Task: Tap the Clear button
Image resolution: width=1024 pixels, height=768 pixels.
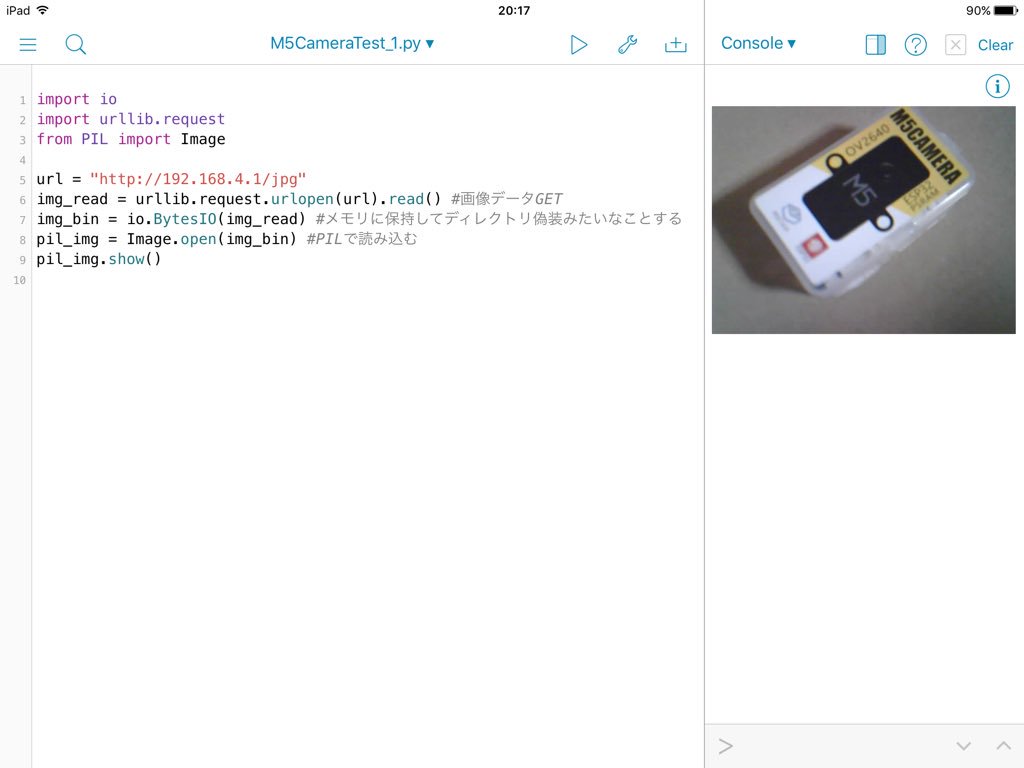Action: 995,45
